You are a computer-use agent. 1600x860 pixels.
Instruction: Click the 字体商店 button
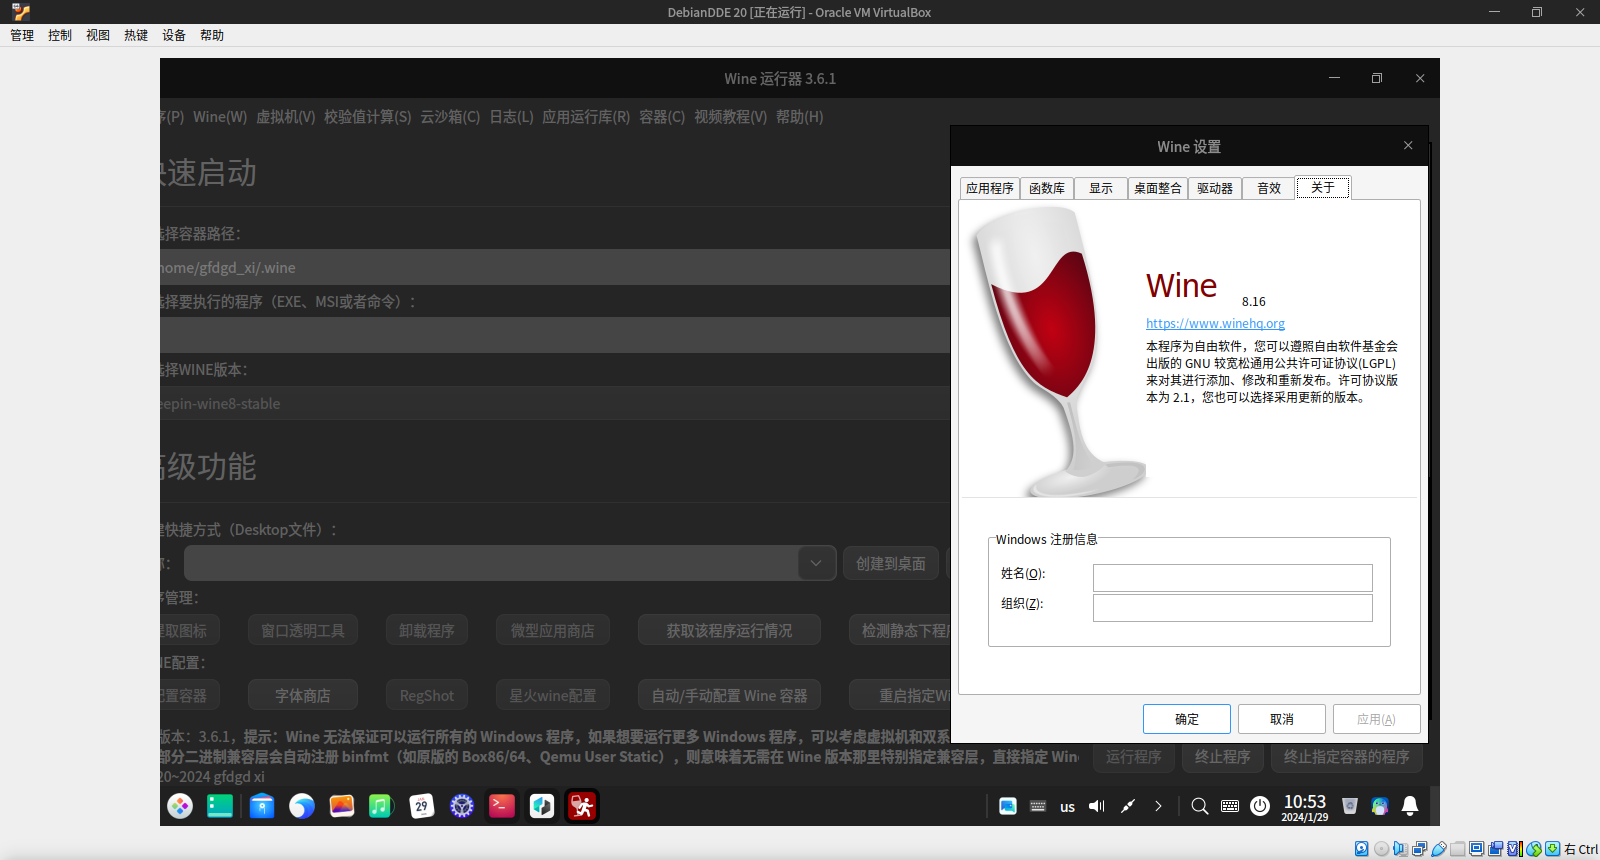pos(303,695)
